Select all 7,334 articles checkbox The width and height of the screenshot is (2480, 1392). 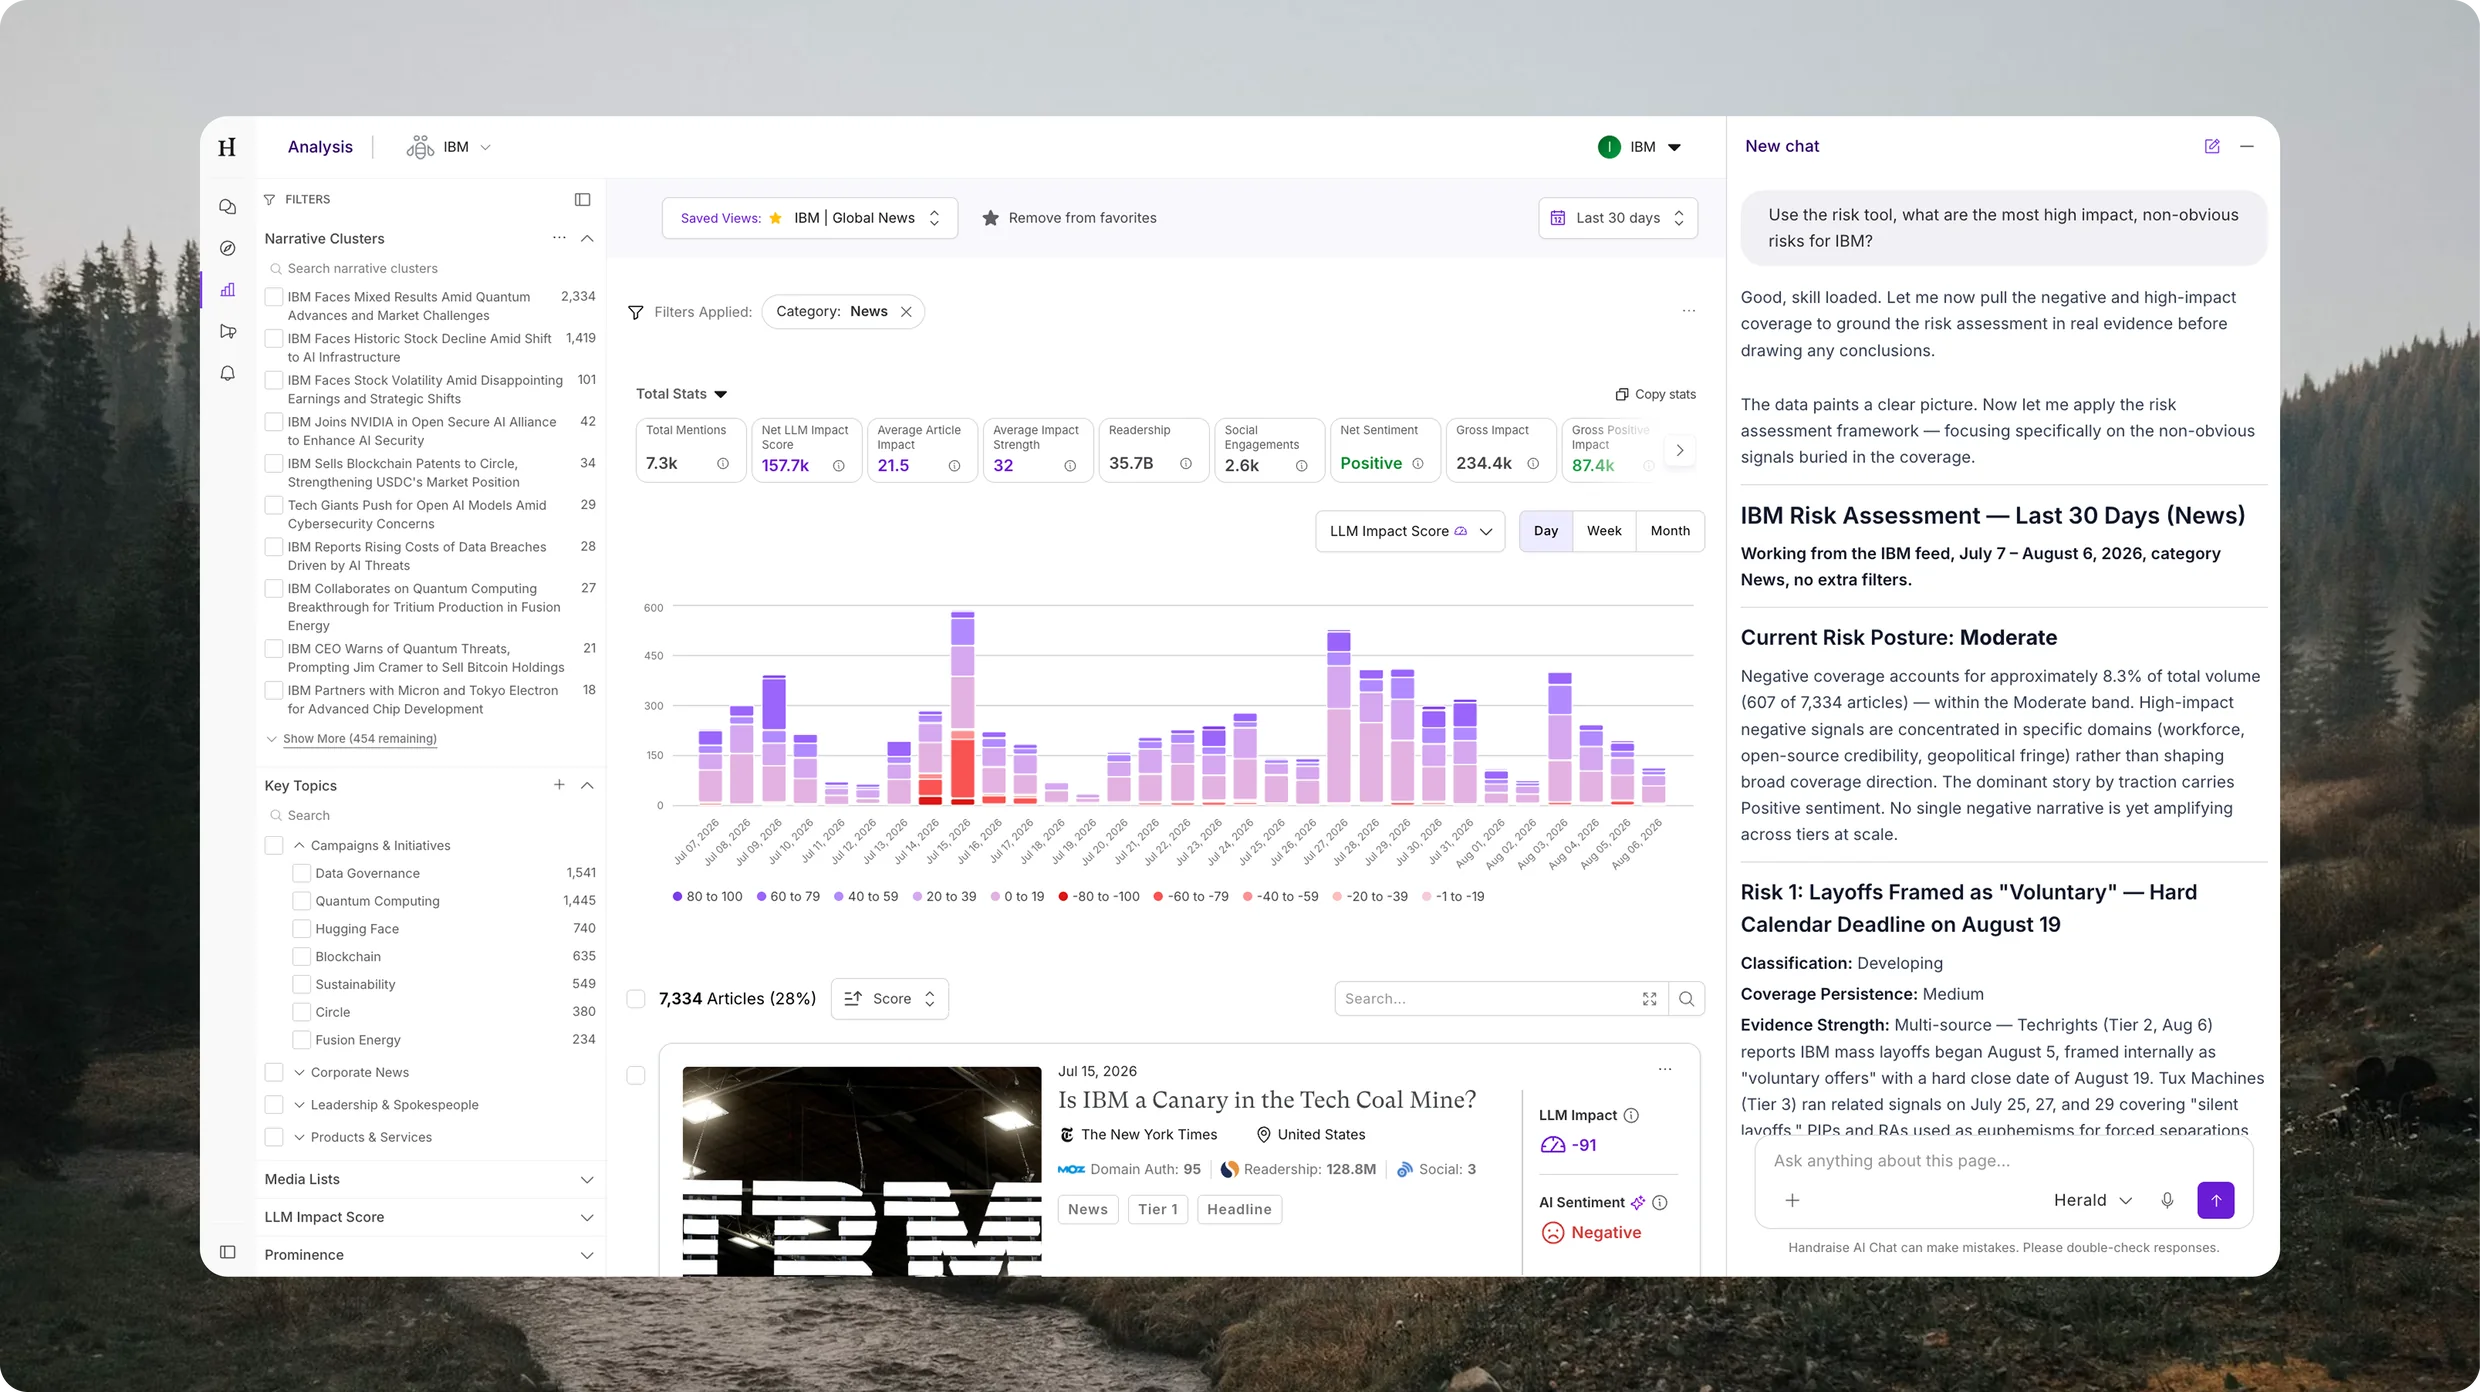636,999
